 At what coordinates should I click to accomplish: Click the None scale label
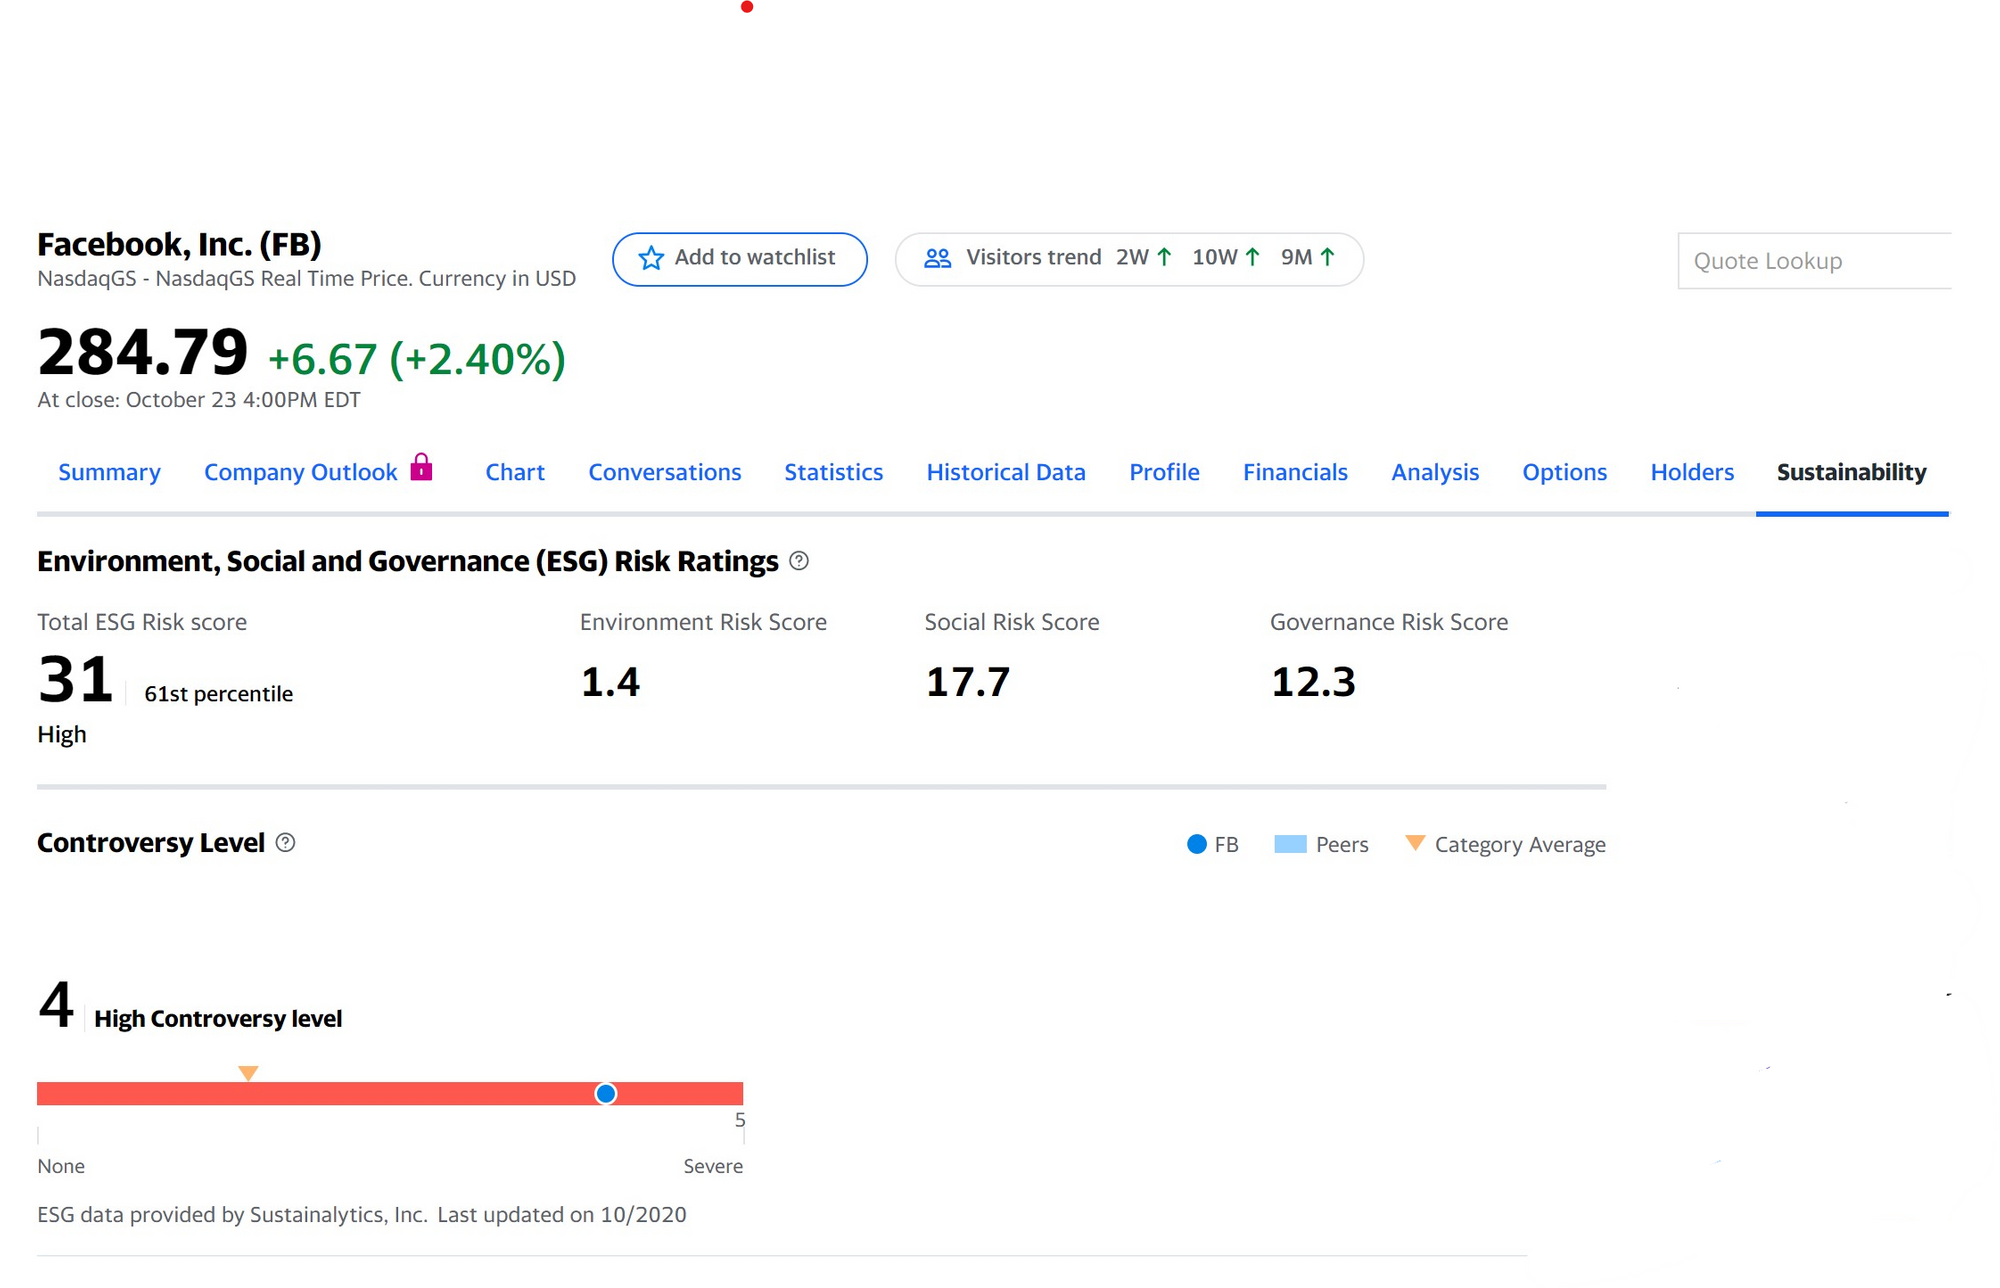coord(61,1166)
